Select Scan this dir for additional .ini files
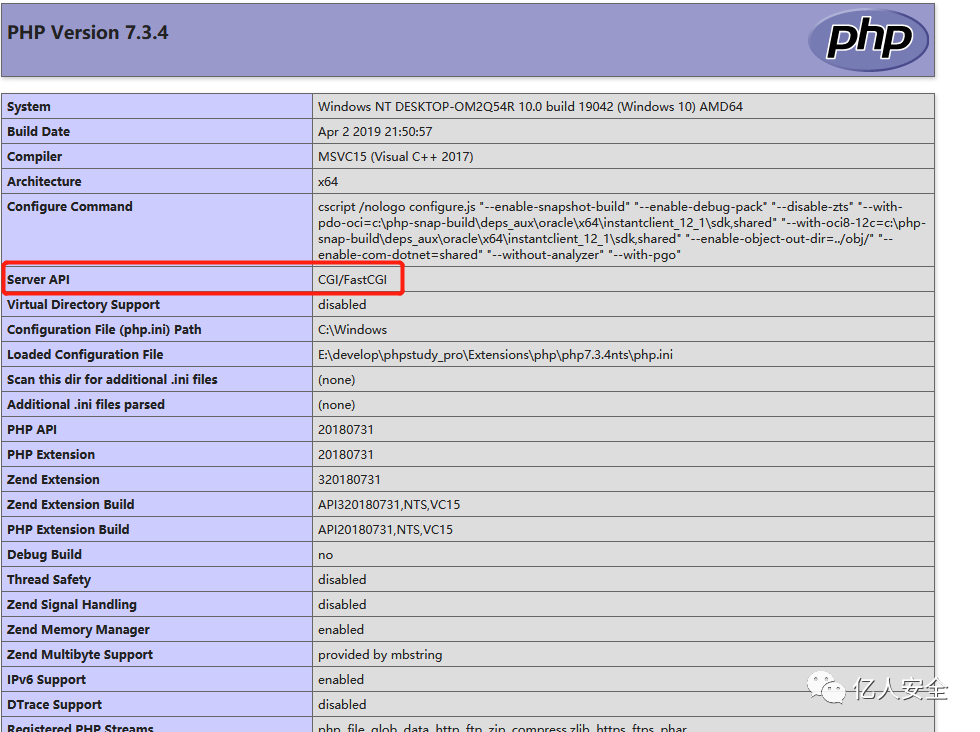 click(112, 379)
